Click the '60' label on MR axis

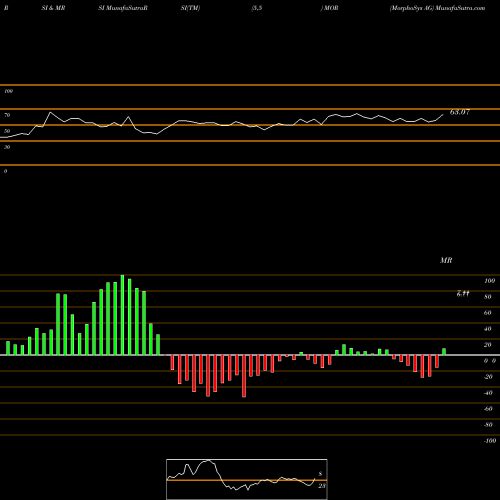point(488,313)
